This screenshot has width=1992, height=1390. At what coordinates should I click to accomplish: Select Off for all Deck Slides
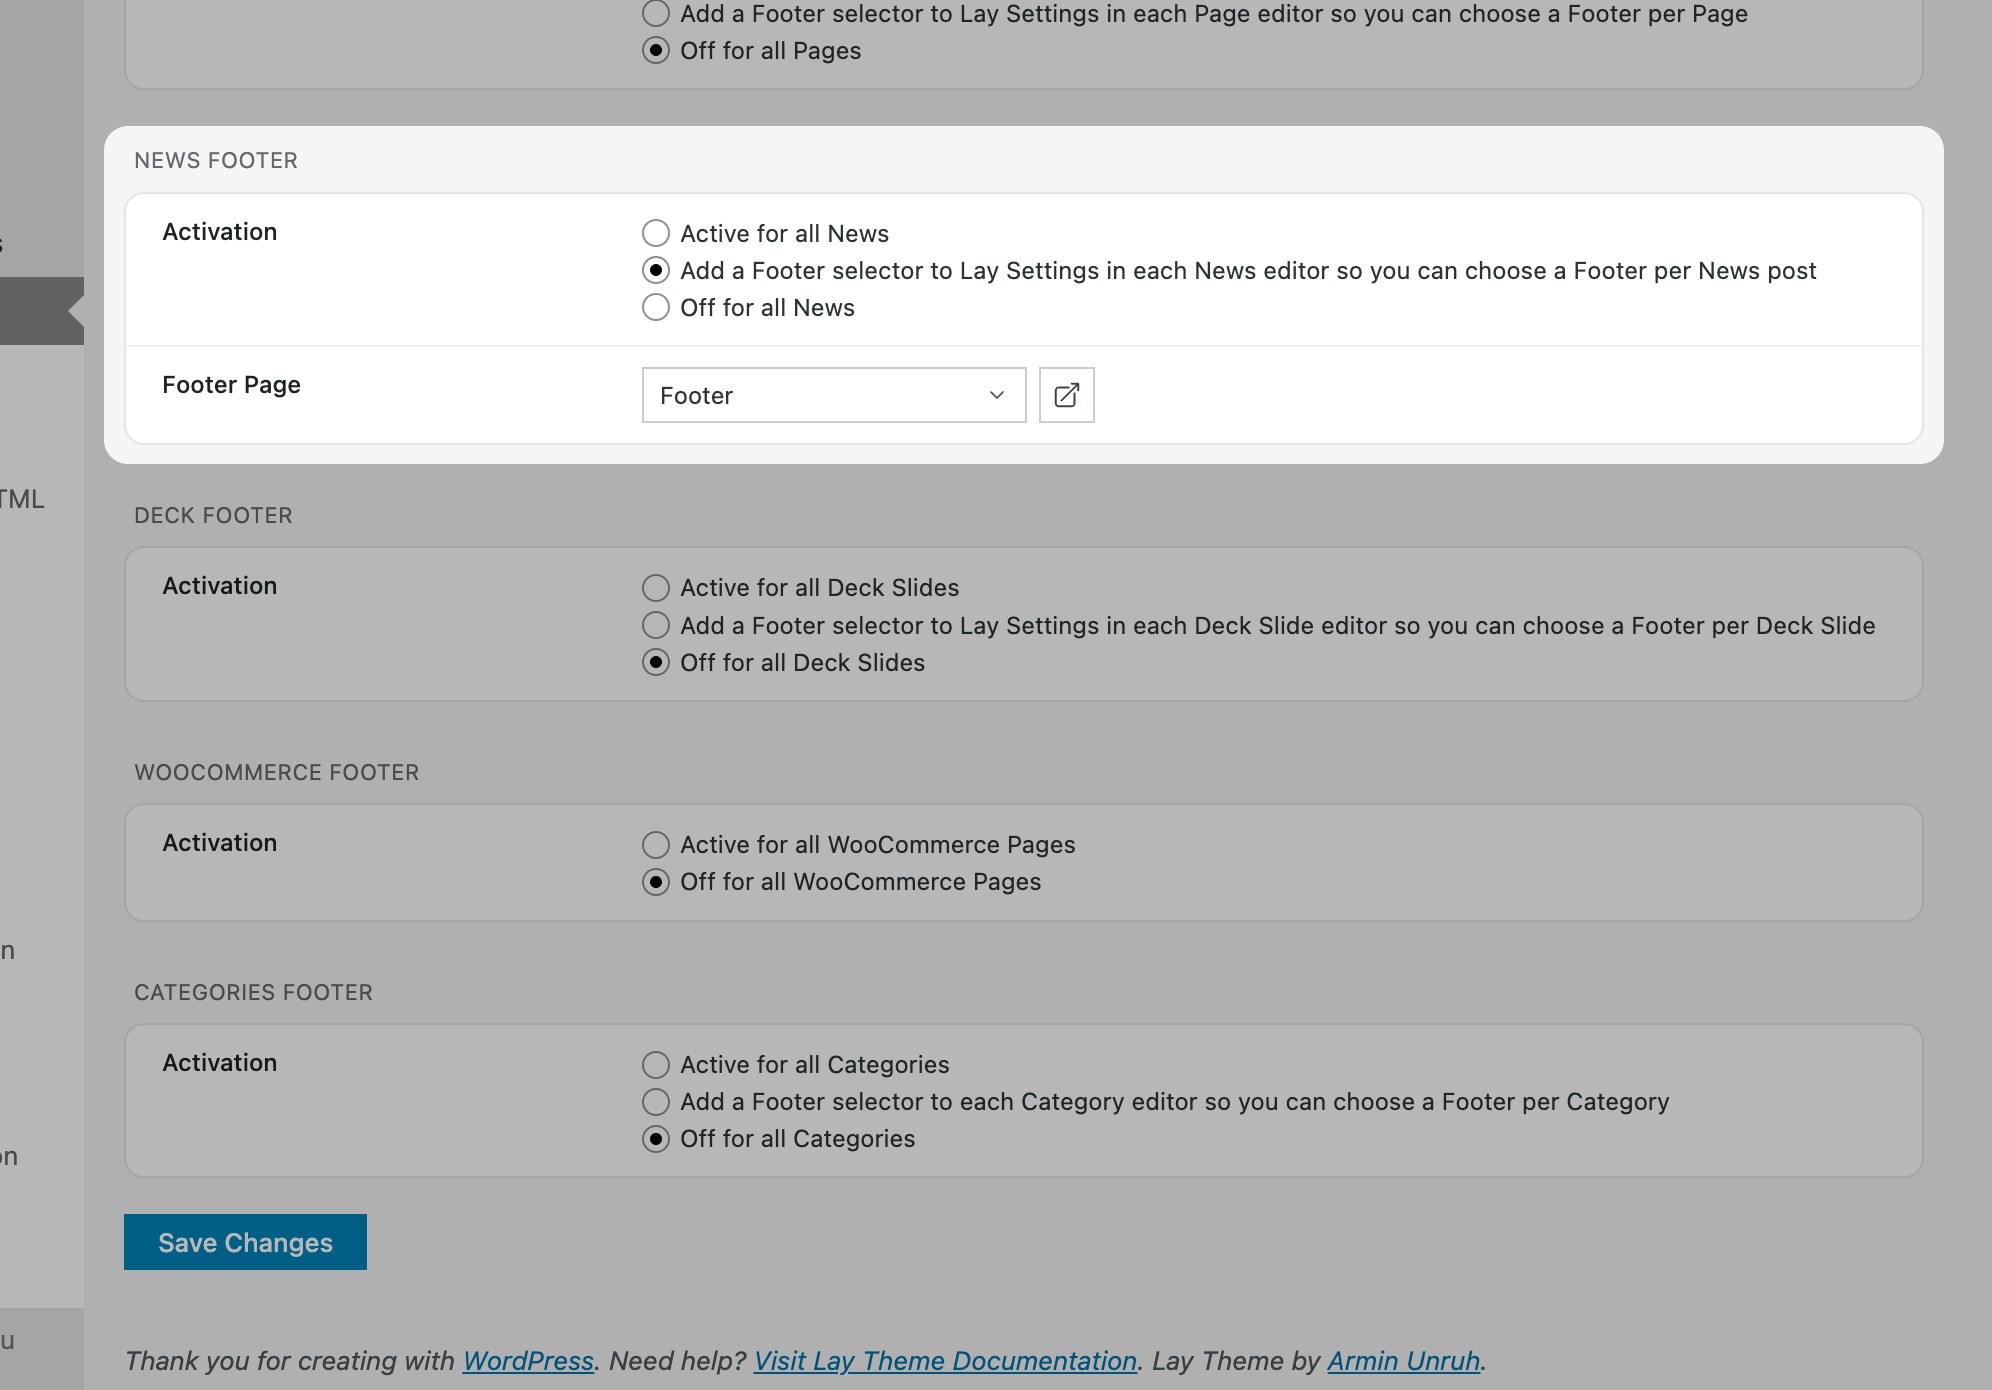(x=656, y=662)
